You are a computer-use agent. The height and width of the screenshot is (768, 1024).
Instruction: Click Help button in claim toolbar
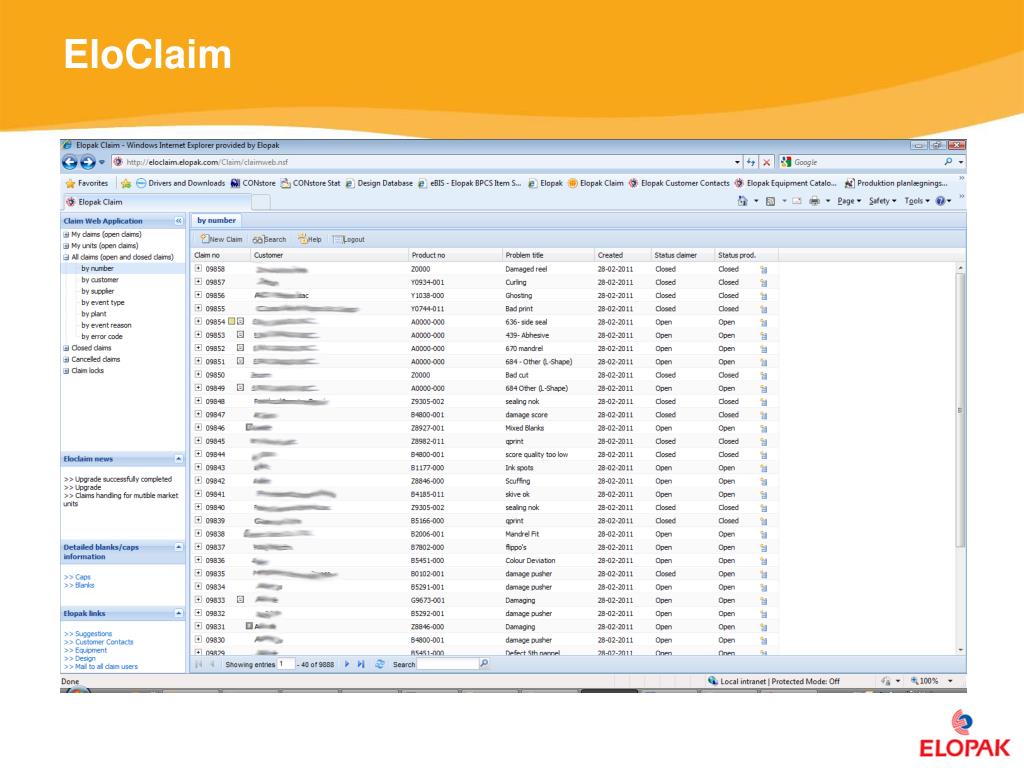(310, 239)
